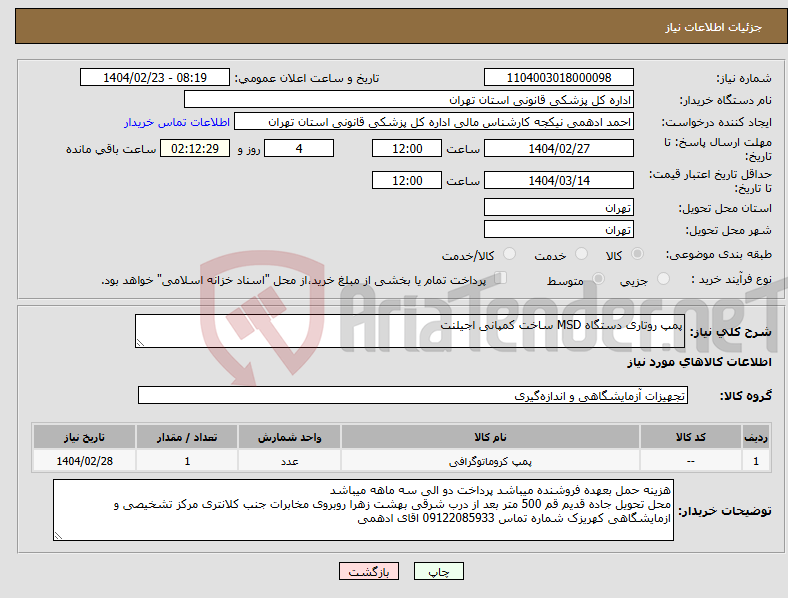This screenshot has width=788, height=598.
Task: Click the تاریخ نیاز column header
Action: click(84, 437)
